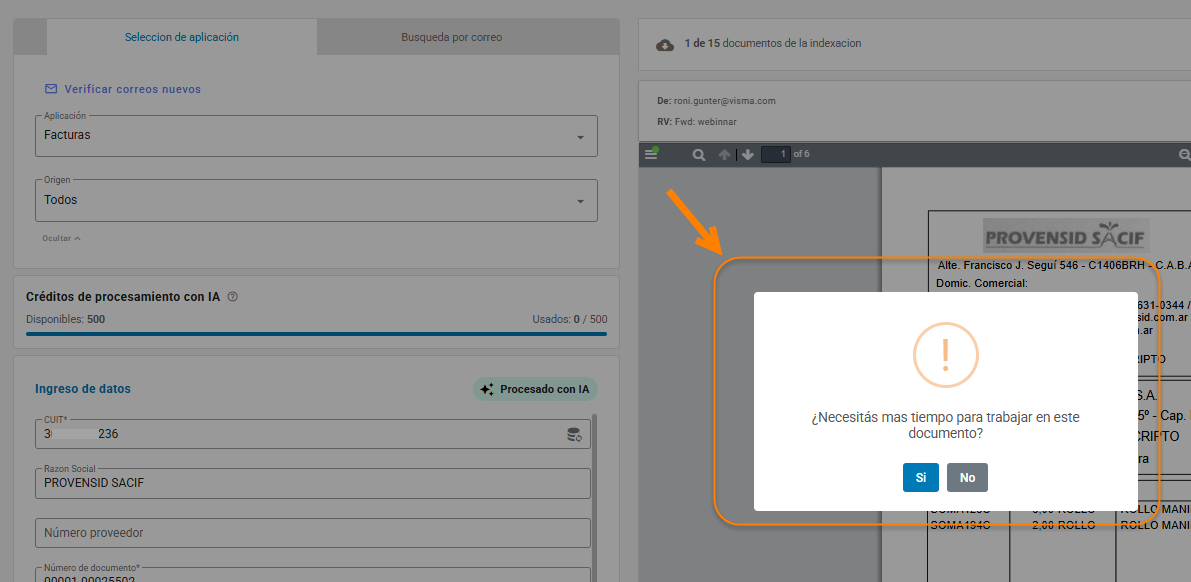The height and width of the screenshot is (582, 1191).
Task: Click the '¿Necesitás mas tiempo' dialog message
Action: tap(945, 425)
